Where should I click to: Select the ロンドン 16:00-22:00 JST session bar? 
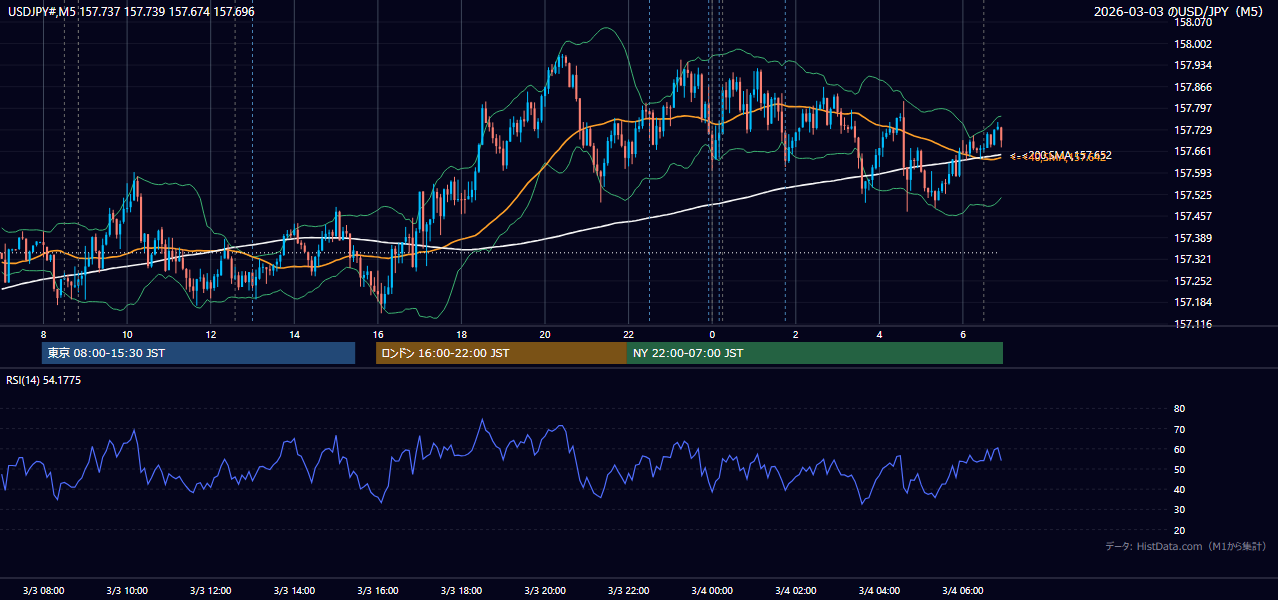(x=501, y=353)
